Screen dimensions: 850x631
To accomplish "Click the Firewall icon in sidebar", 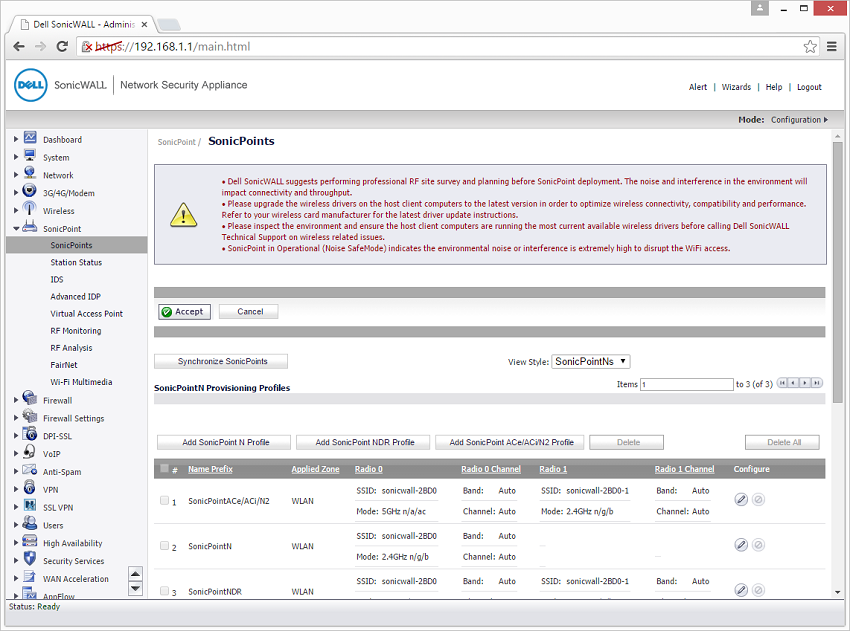I will tap(30, 398).
